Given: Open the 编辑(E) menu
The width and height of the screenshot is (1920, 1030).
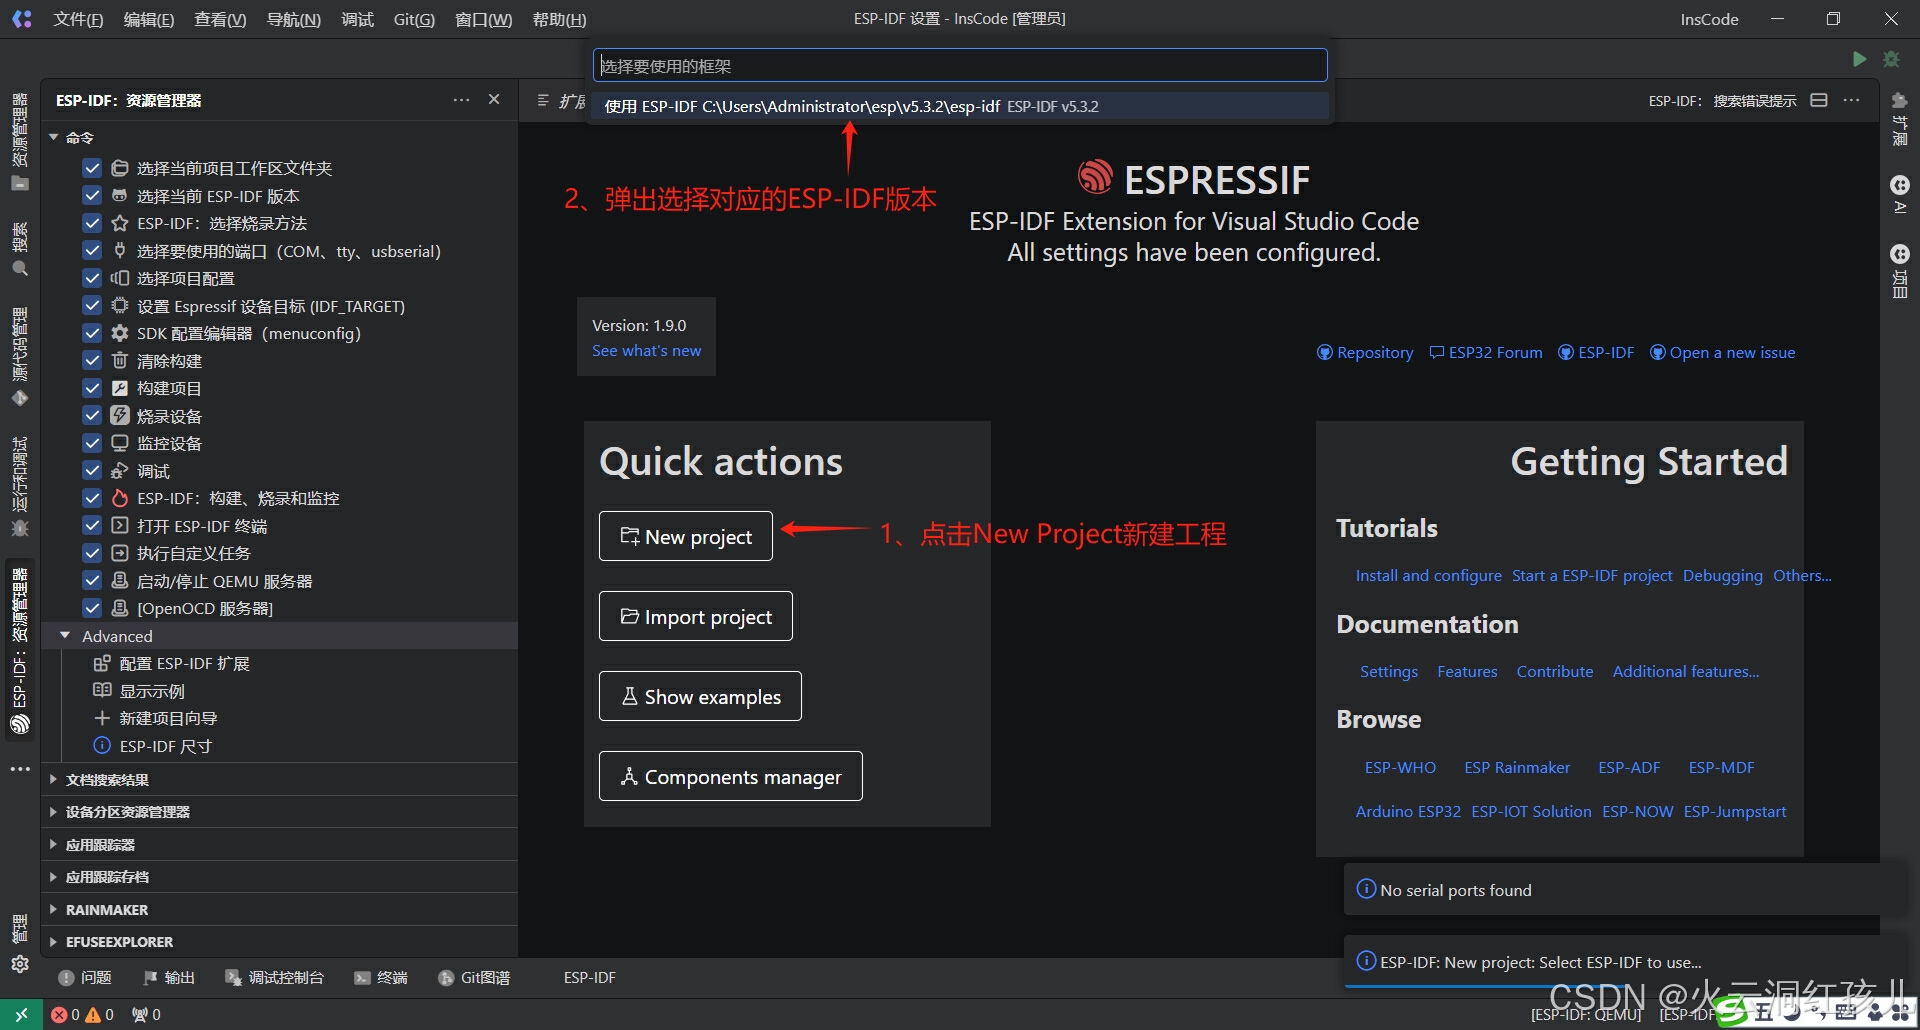Looking at the screenshot, I should [148, 19].
